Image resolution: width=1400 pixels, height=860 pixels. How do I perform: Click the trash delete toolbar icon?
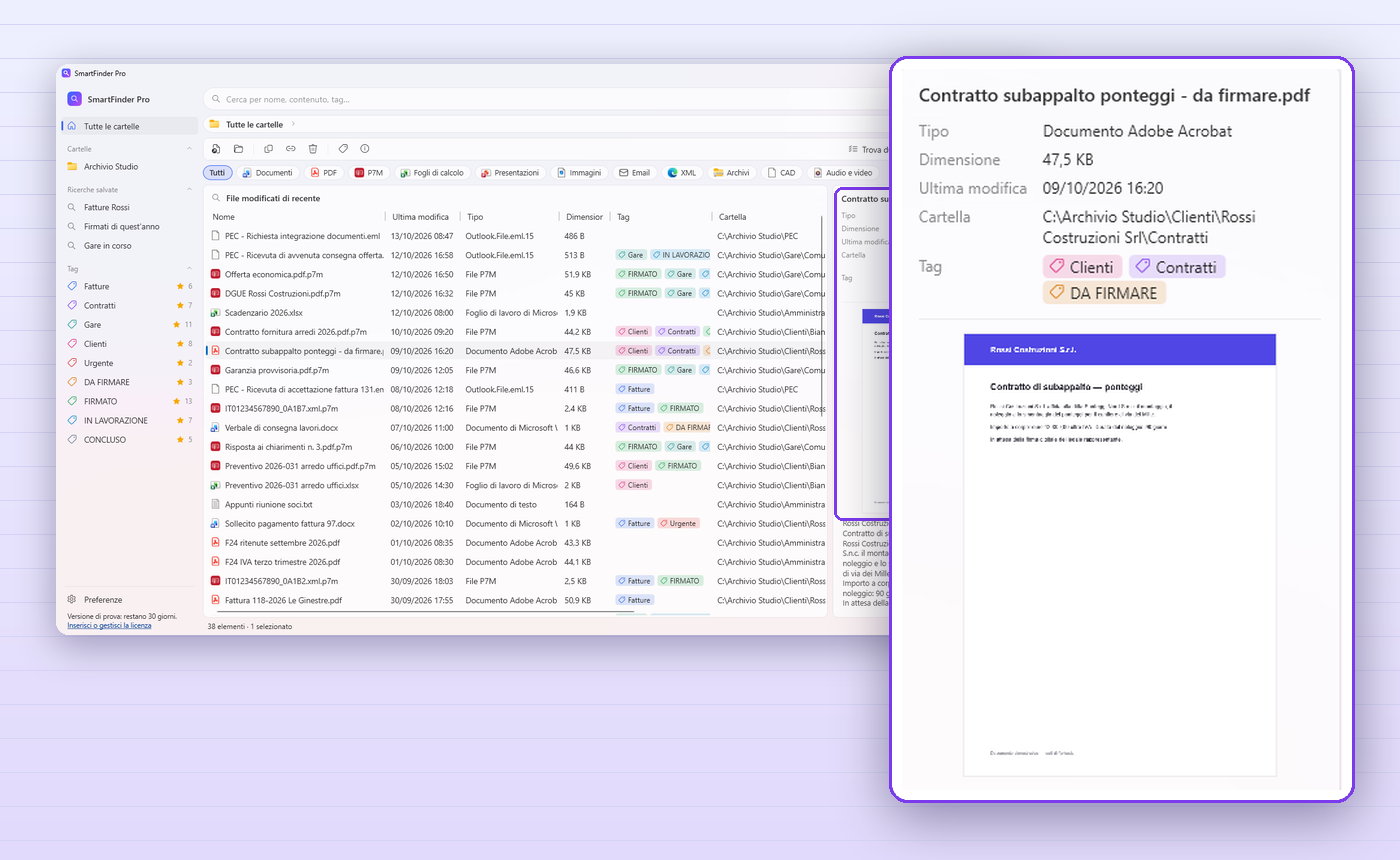tap(313, 148)
